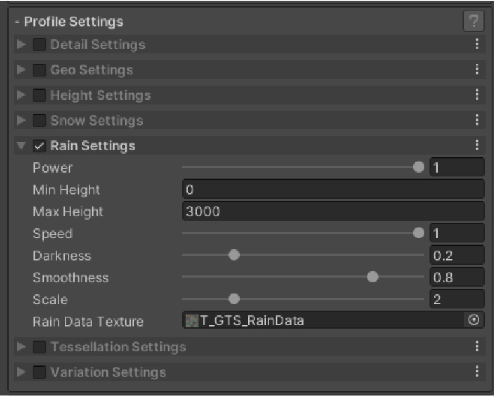The height and width of the screenshot is (396, 494).
Task: Expand the Tessellation Settings foldout arrow
Action: [21, 347]
